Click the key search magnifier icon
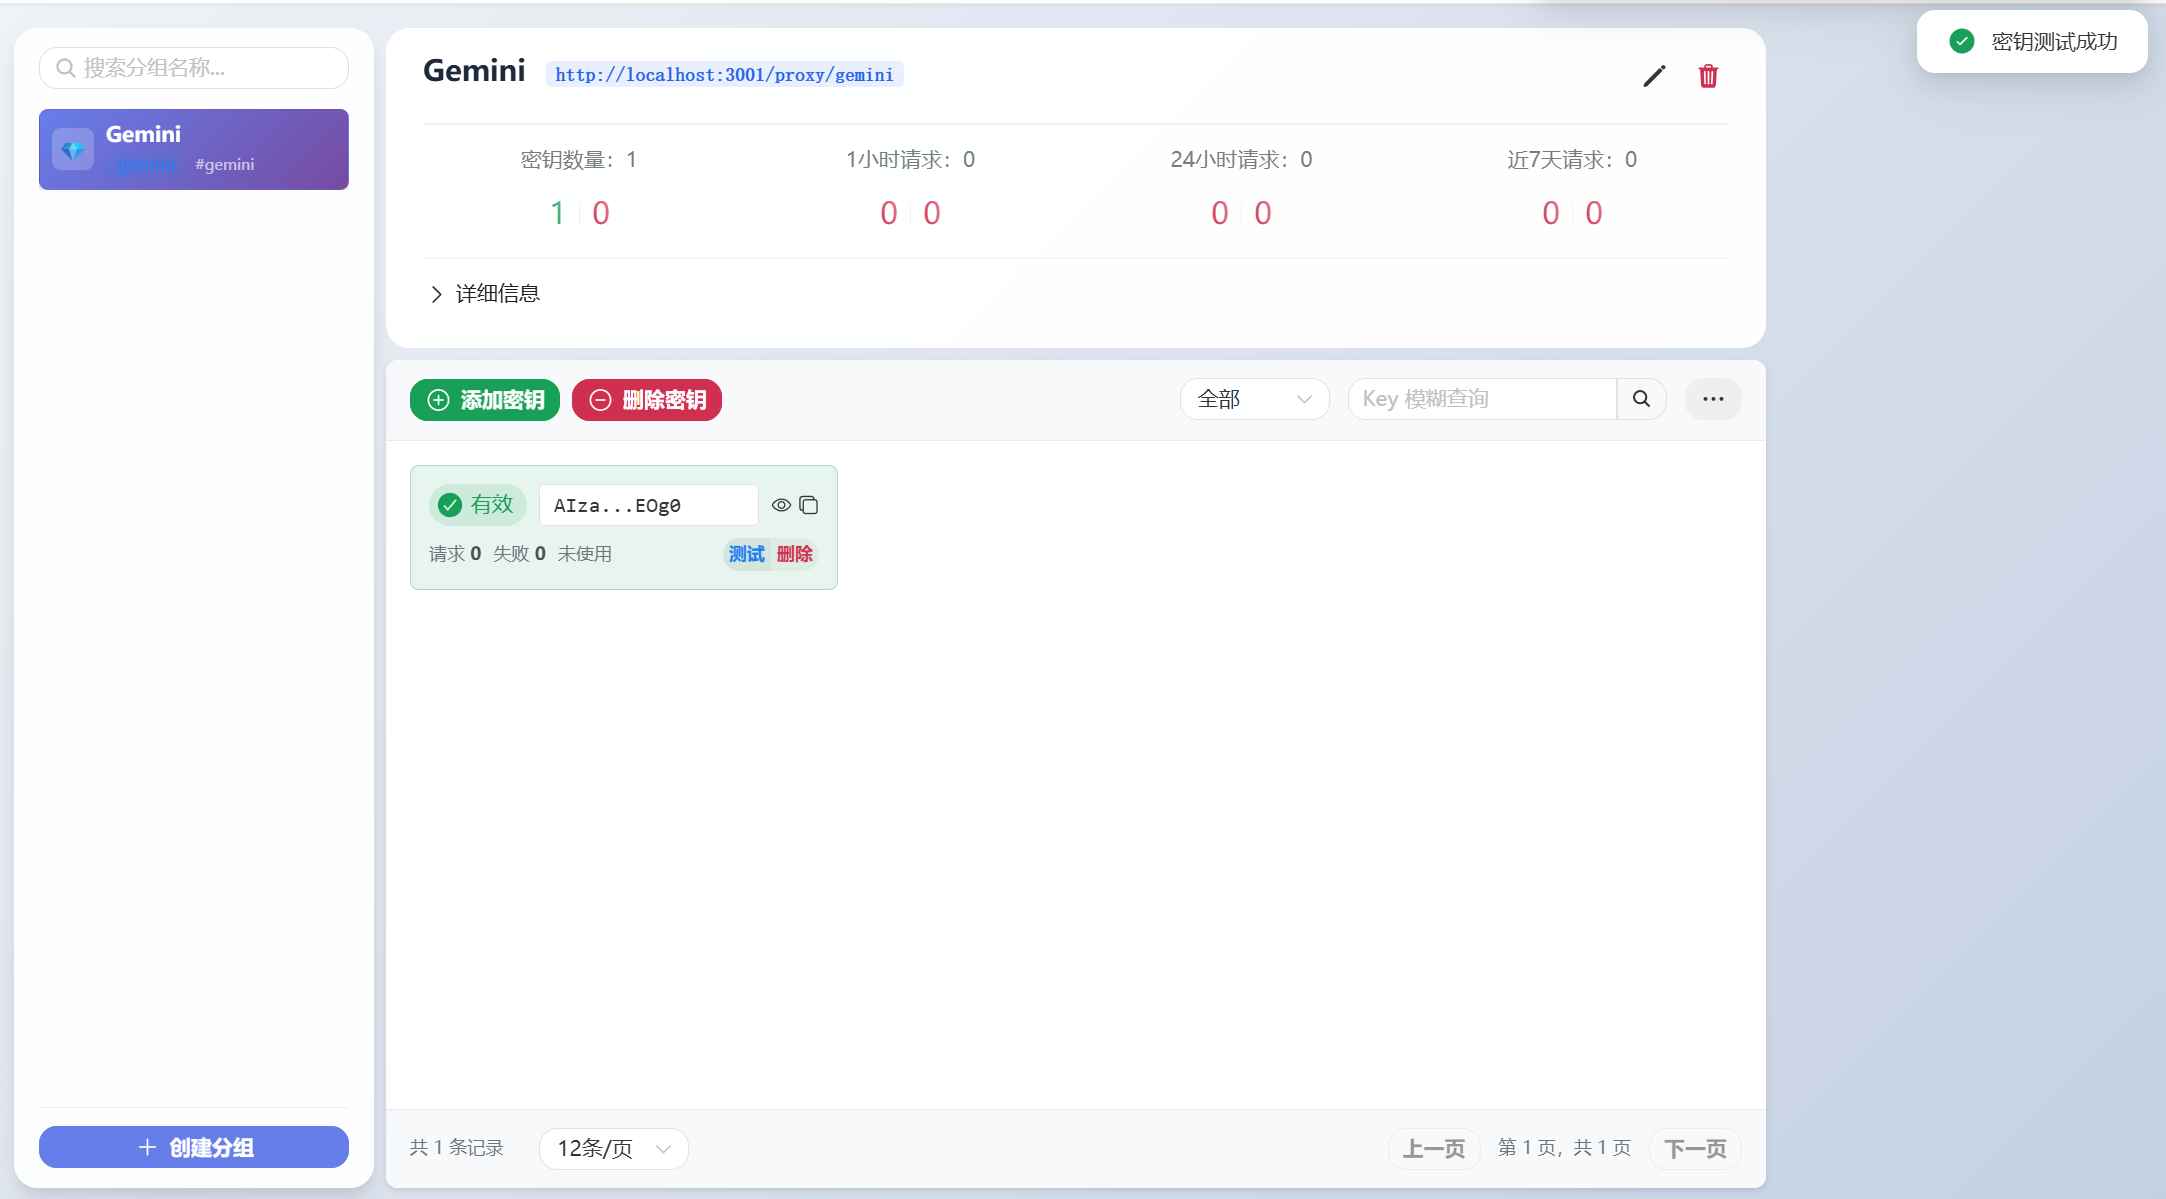Screen dimensions: 2166x1199 click(1641, 398)
